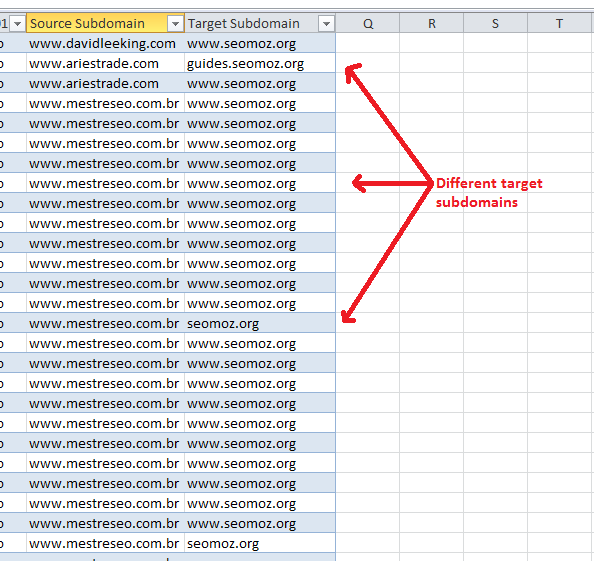Screen dimensions: 594x561
Task: Click the guides.seomoz.org cell
Action: (x=260, y=64)
